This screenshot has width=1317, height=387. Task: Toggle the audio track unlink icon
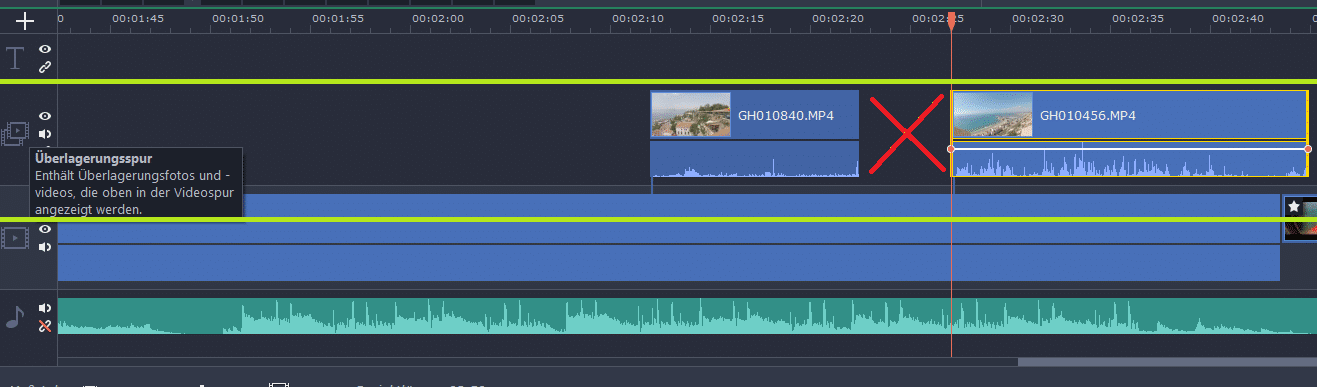point(45,326)
